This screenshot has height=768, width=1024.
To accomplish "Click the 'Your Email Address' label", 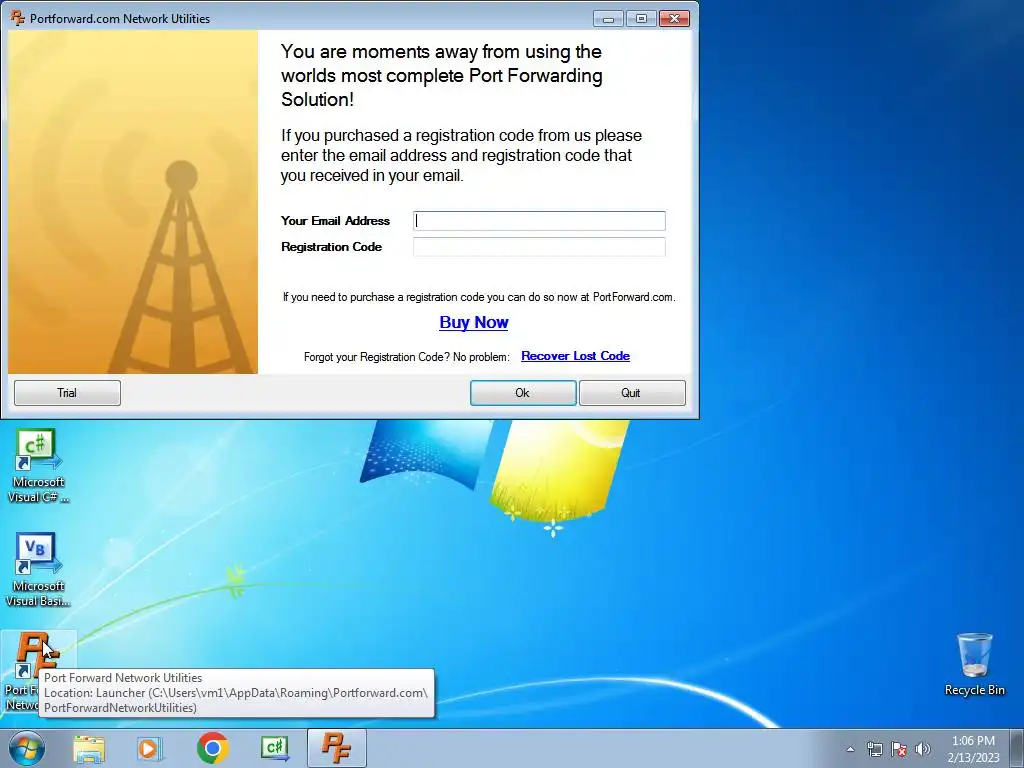I will click(x=335, y=221).
